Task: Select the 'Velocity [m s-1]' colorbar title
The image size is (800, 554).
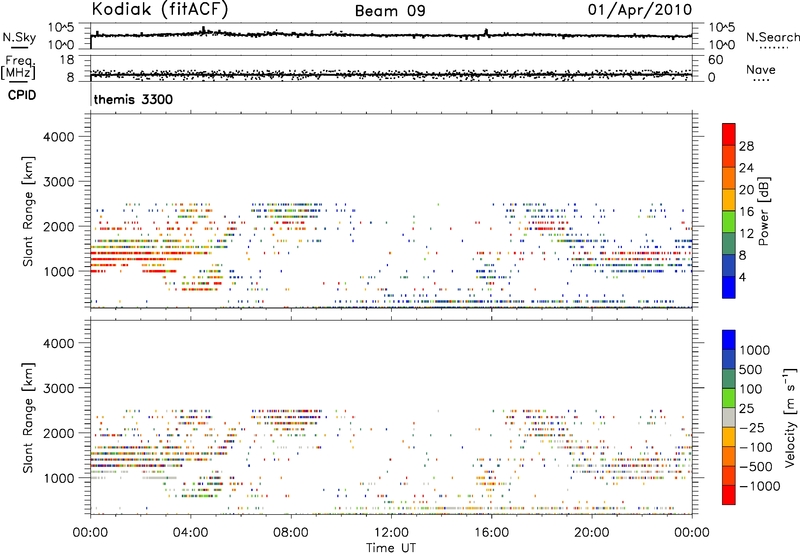Action: (x=790, y=418)
